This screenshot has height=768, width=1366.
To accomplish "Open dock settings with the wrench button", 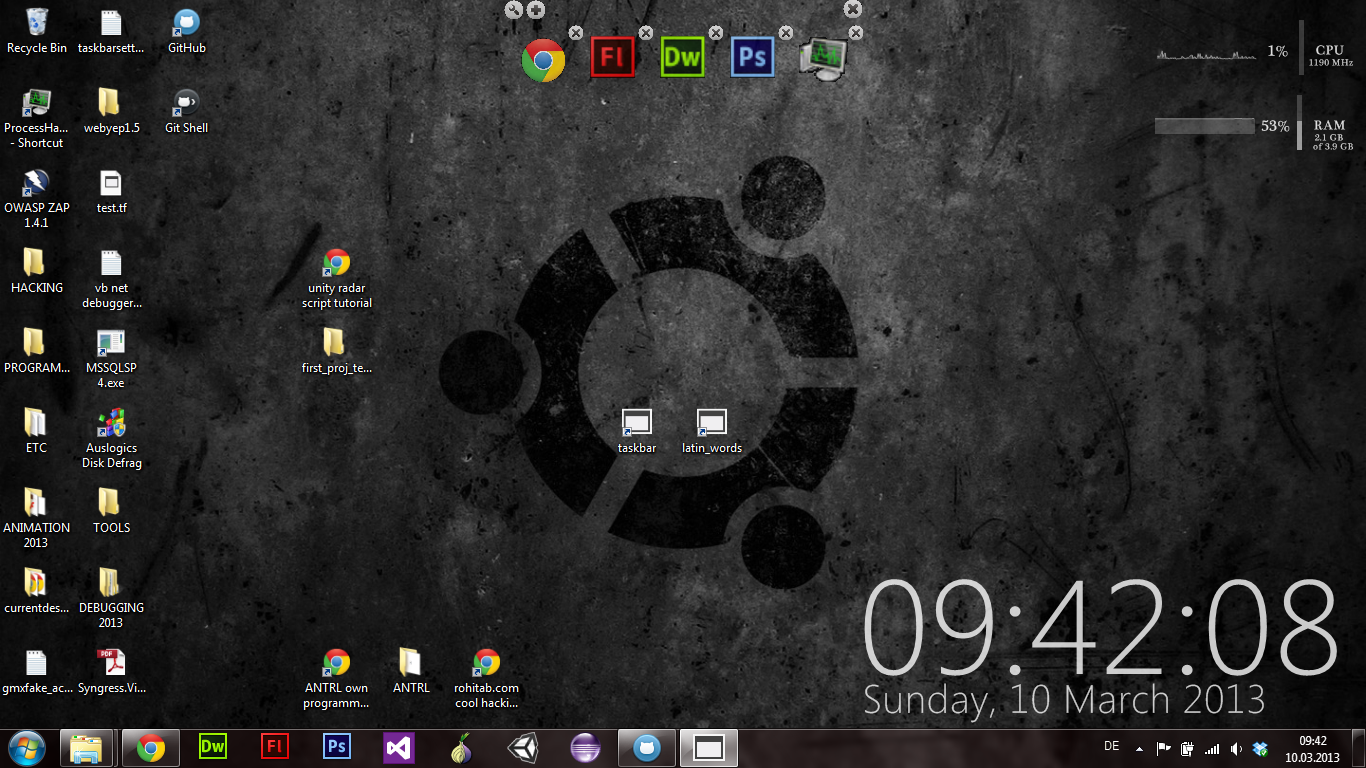I will [x=514, y=10].
